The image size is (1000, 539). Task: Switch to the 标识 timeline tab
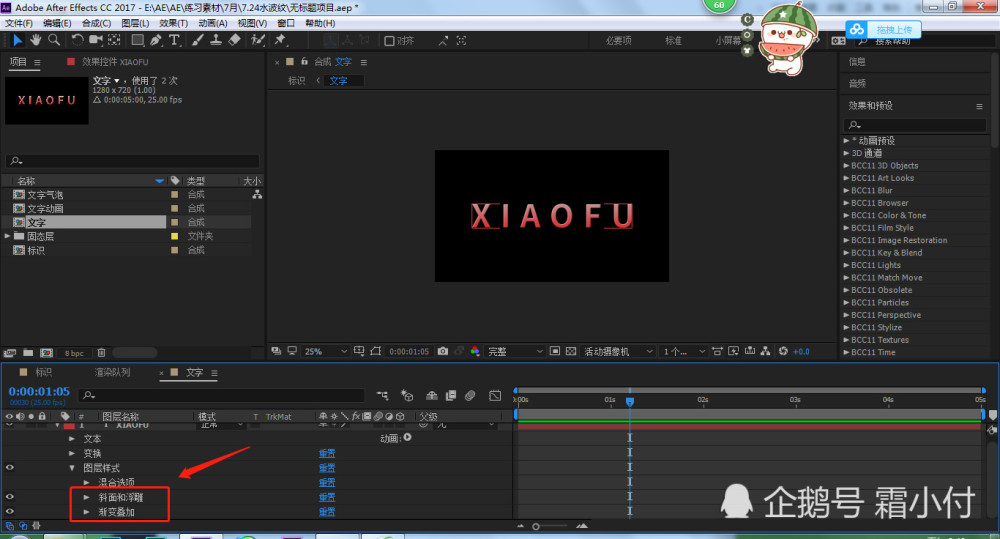[x=43, y=373]
